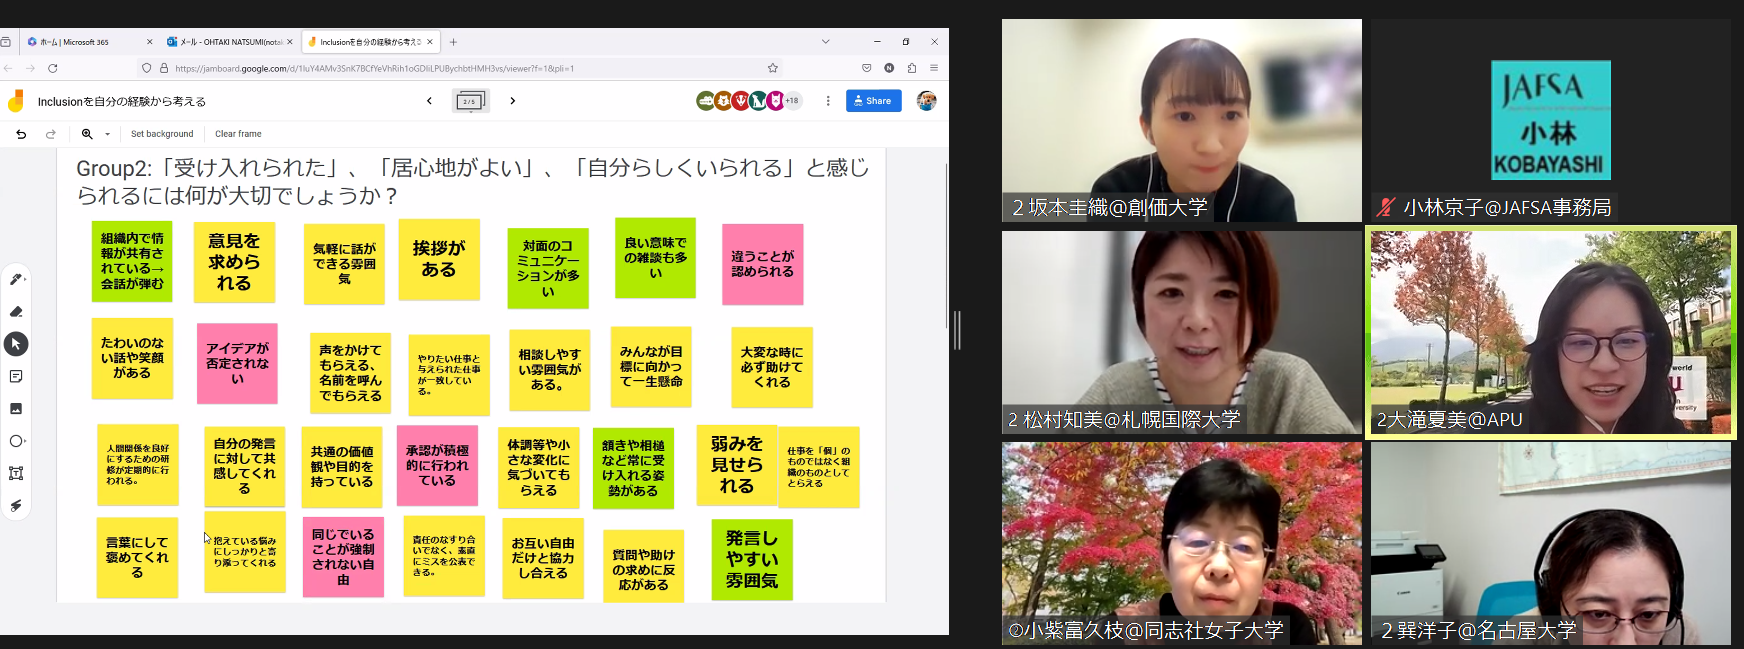Image resolution: width=1744 pixels, height=649 pixels.
Task: Open the zoom level dropdown arrow
Action: 107,134
